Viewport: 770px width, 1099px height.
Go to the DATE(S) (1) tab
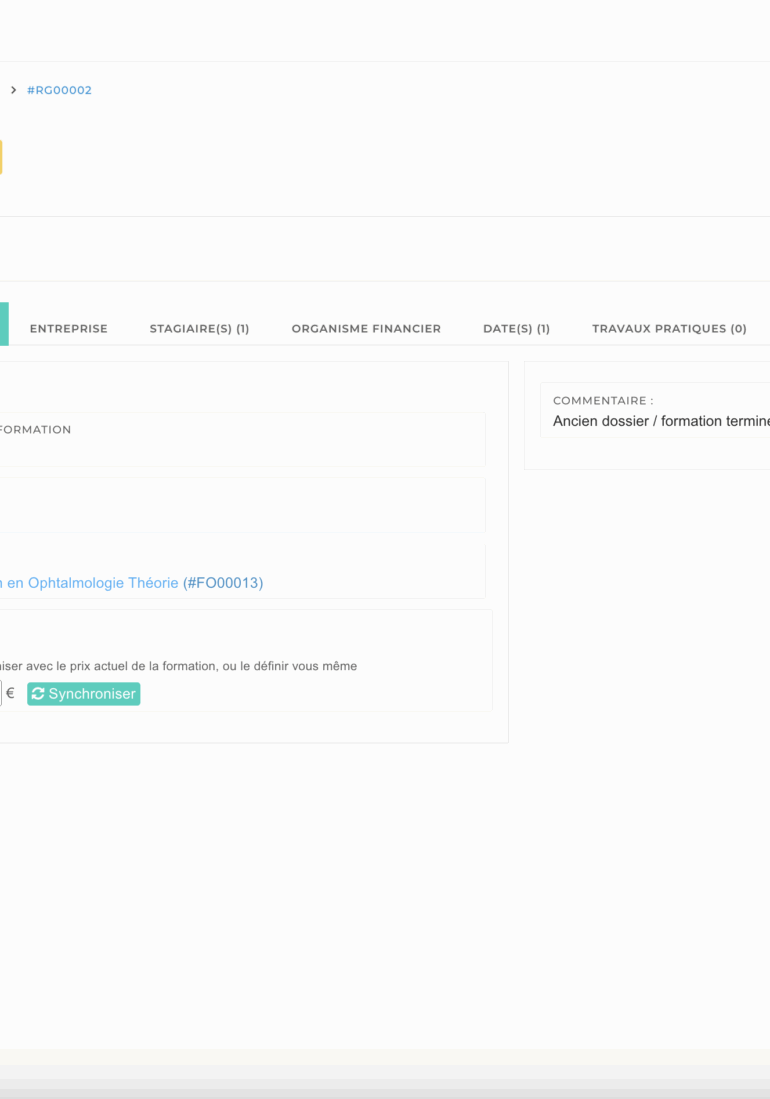coord(516,329)
